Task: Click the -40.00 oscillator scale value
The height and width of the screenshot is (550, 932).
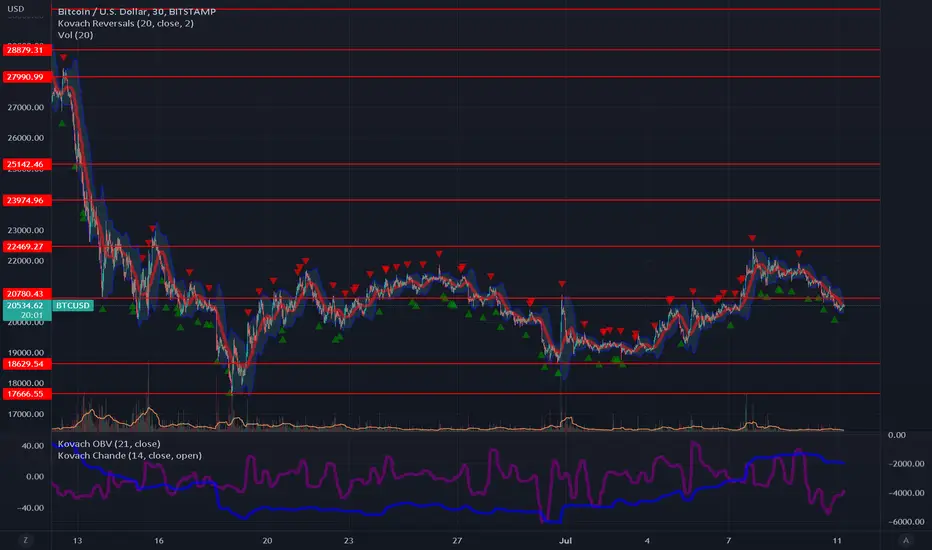Action: click(x=30, y=508)
